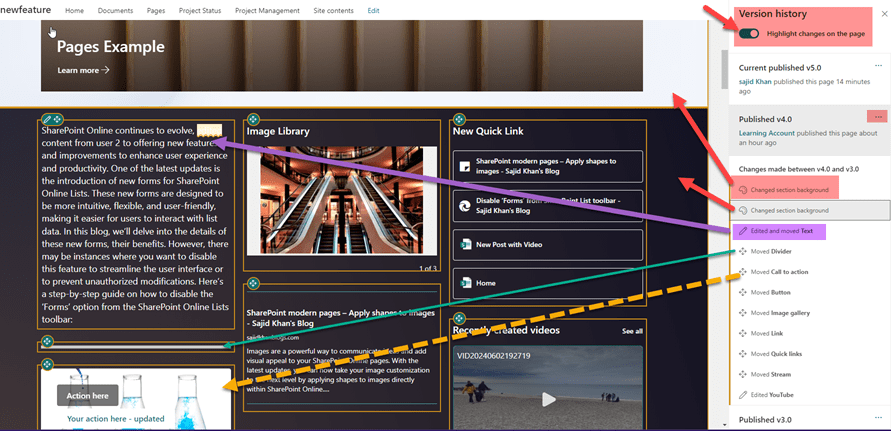Open Site contents in navigation
The image size is (891, 431).
(x=333, y=10)
